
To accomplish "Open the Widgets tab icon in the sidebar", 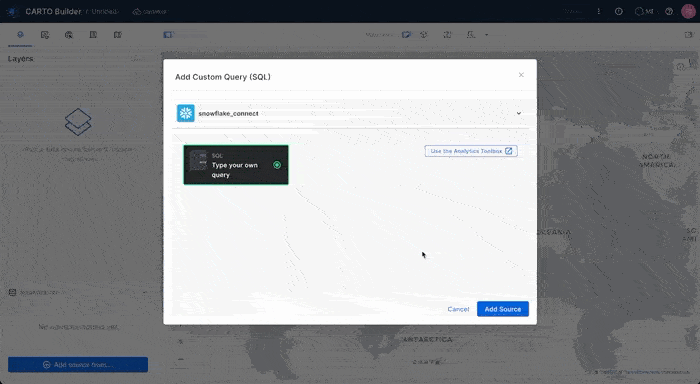I will pyautogui.click(x=45, y=35).
